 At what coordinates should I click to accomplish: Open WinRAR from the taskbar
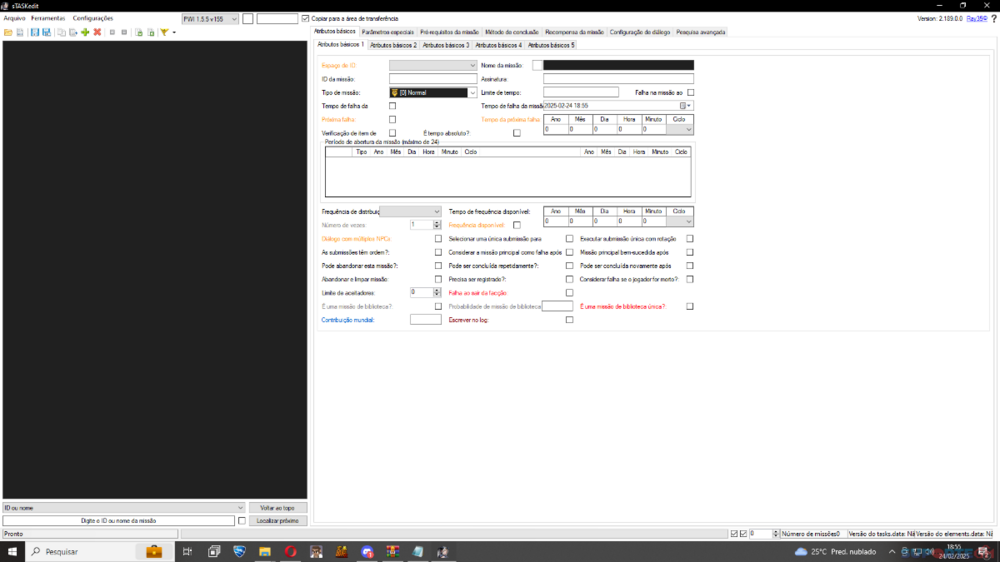point(392,551)
